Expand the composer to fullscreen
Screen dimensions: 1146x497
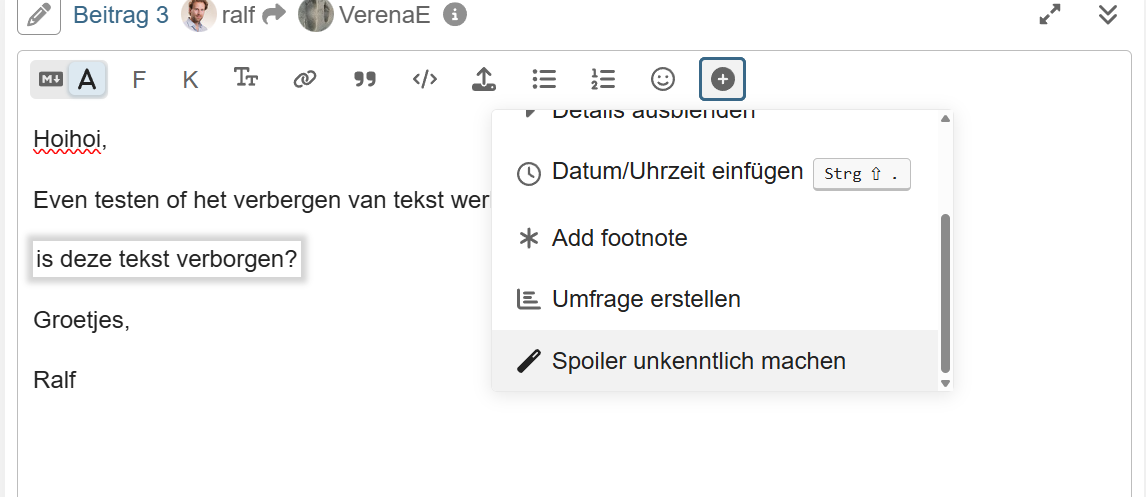tap(1050, 15)
